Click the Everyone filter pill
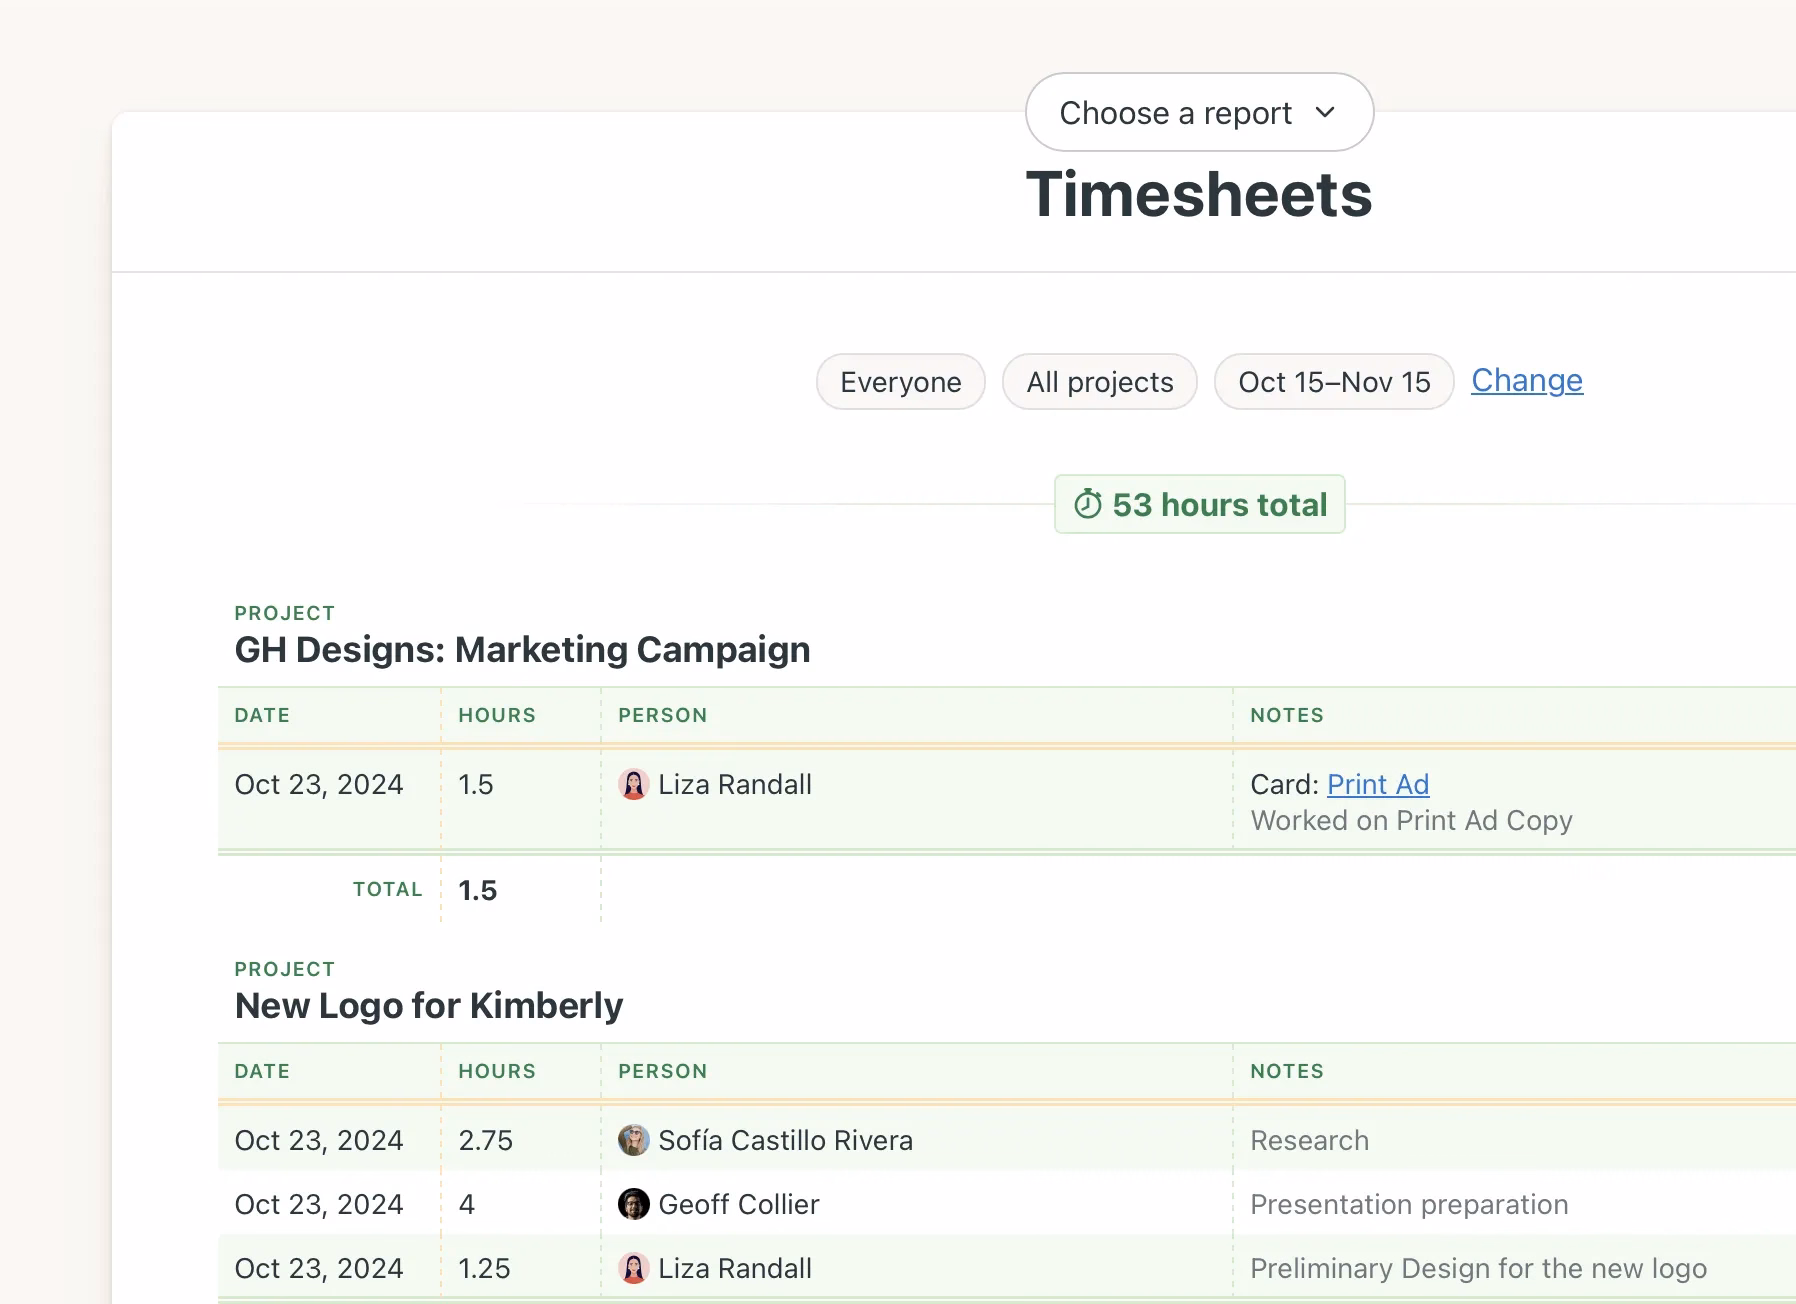The width and height of the screenshot is (1796, 1304). (x=900, y=382)
